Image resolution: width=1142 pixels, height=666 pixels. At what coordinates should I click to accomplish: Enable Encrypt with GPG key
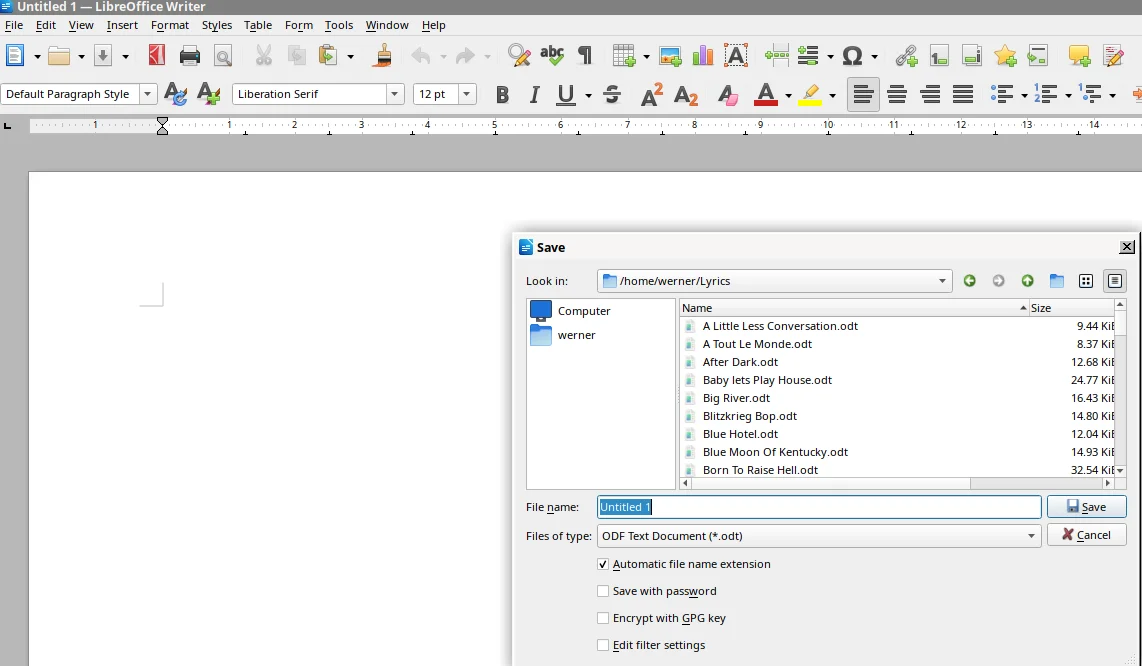603,618
